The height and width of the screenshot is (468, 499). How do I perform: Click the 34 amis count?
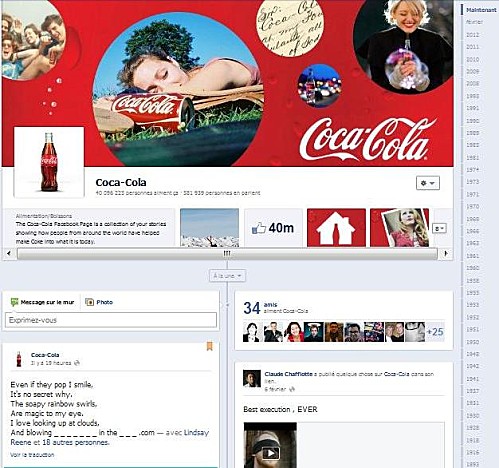(x=252, y=308)
